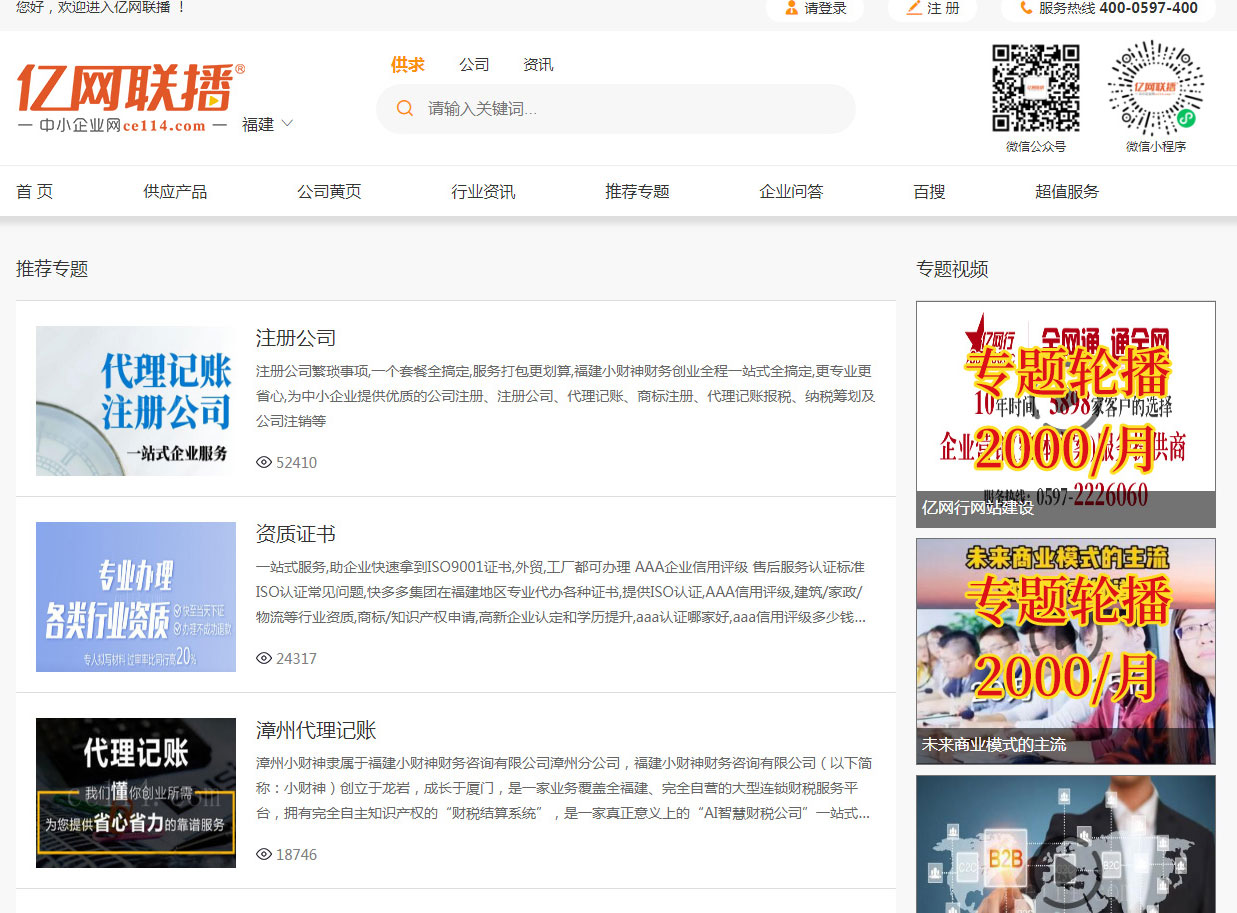Open the 未来商业模式的主流 video thumbnail
The height and width of the screenshot is (913, 1237).
click(x=1065, y=650)
